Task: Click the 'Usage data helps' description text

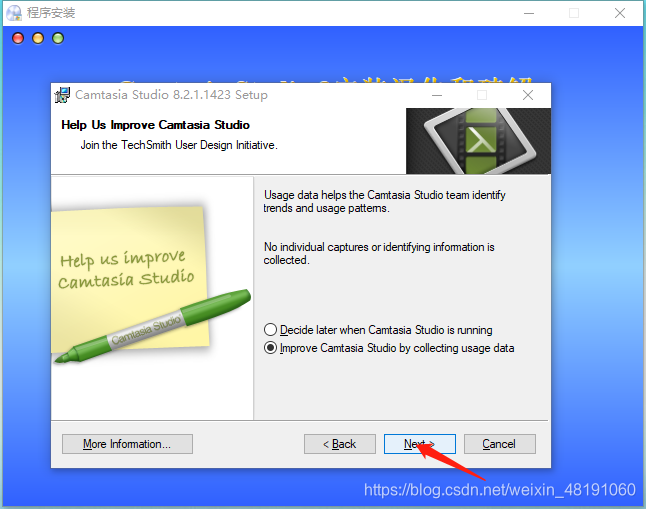Action: click(384, 202)
